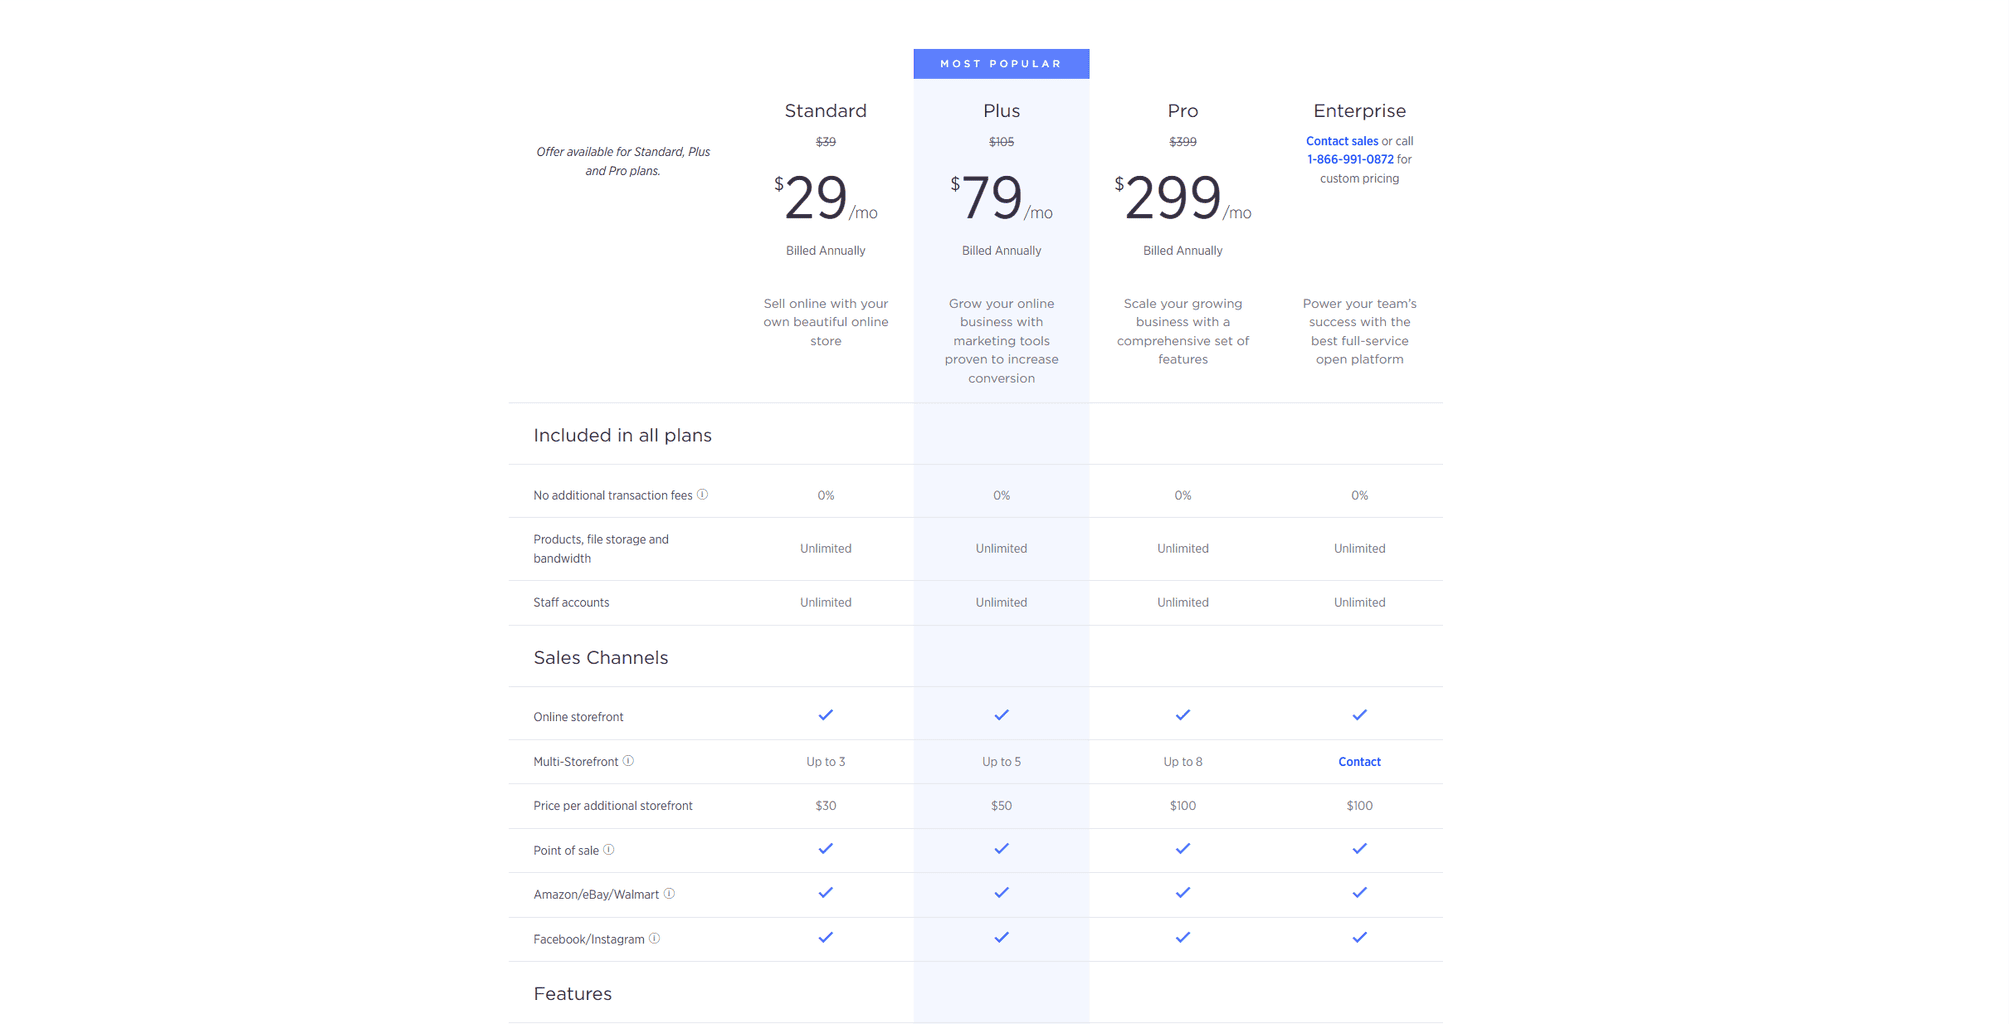Click Standard checkmark in Online storefront row
Viewport: 2009px width, 1024px height.
click(826, 715)
